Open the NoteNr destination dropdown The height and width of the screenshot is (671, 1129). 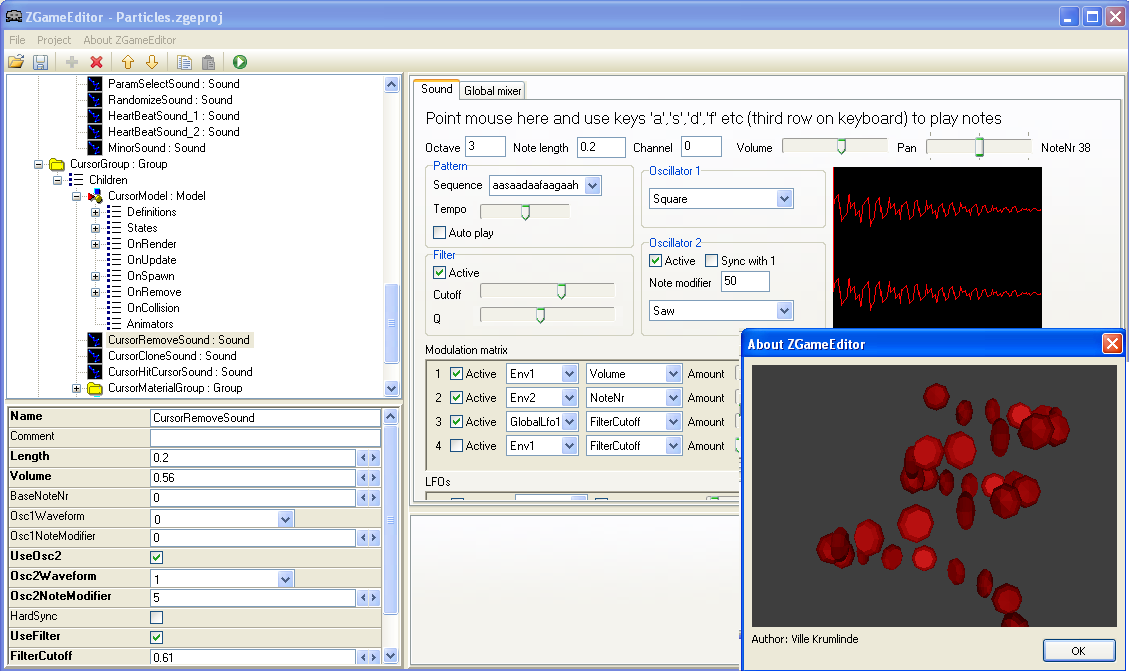[x=673, y=398]
